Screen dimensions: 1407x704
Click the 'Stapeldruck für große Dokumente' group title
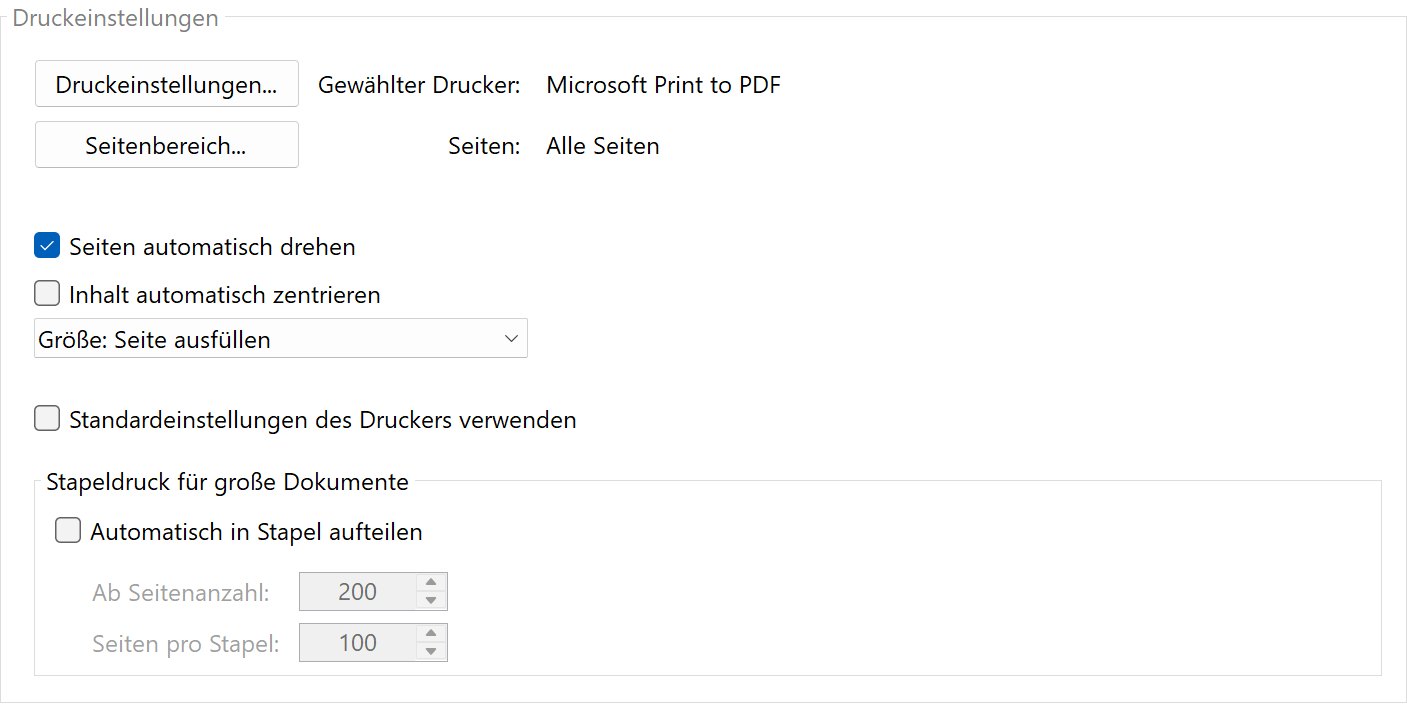pyautogui.click(x=227, y=481)
